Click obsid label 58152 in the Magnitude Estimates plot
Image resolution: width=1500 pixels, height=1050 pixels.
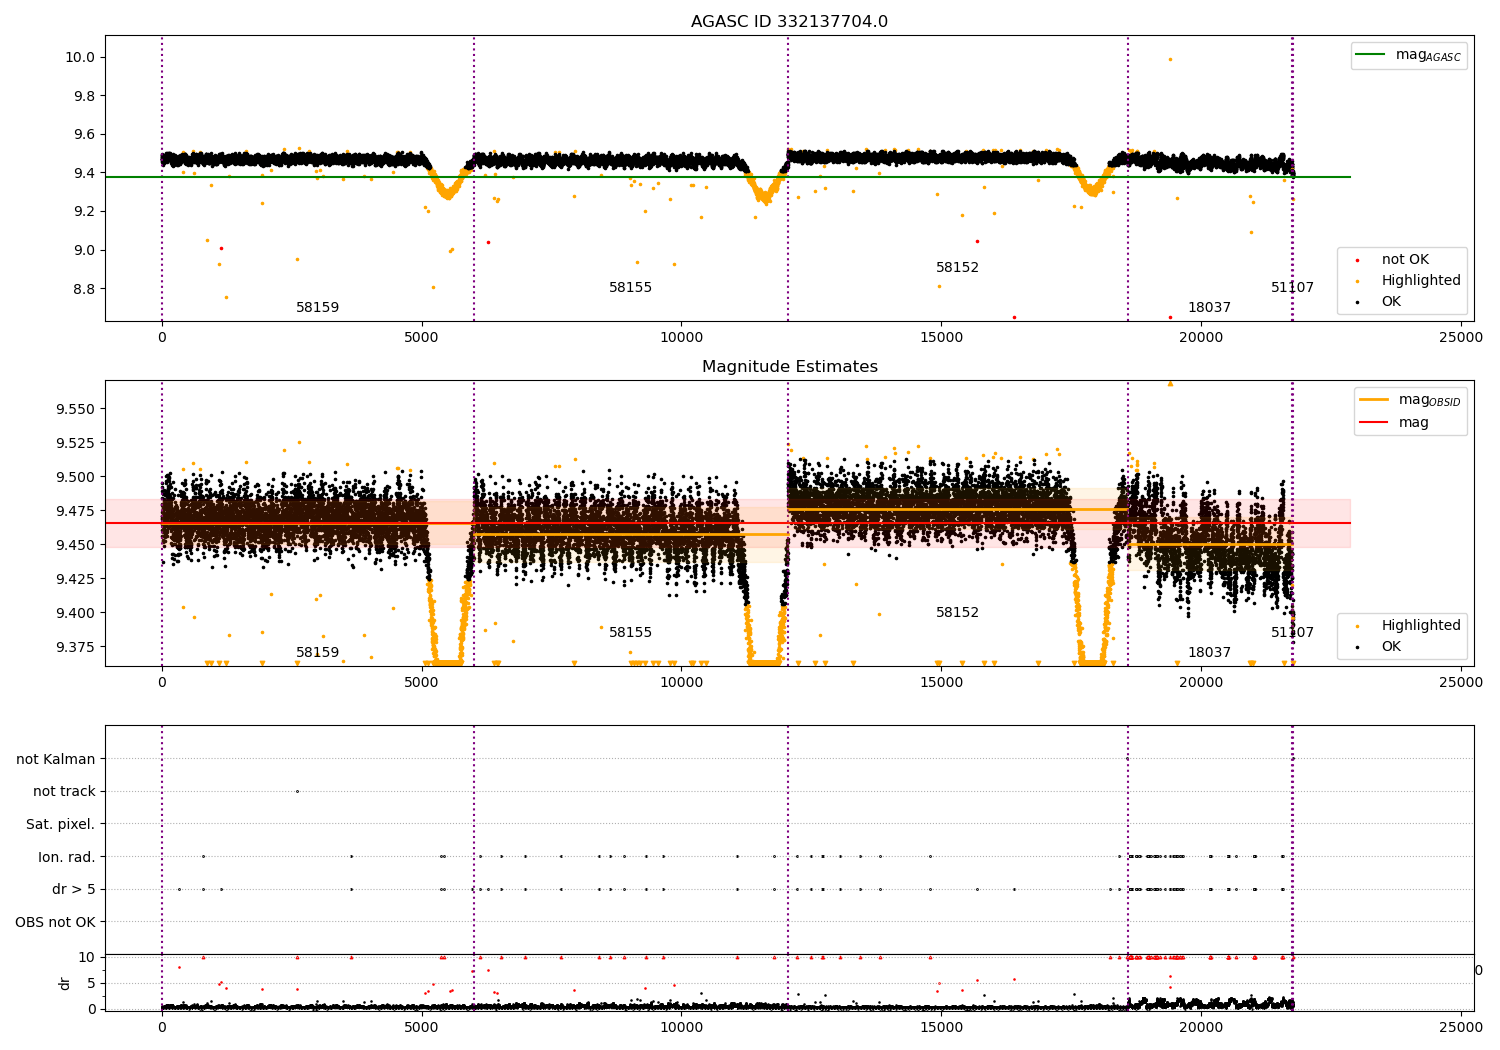[x=958, y=613]
